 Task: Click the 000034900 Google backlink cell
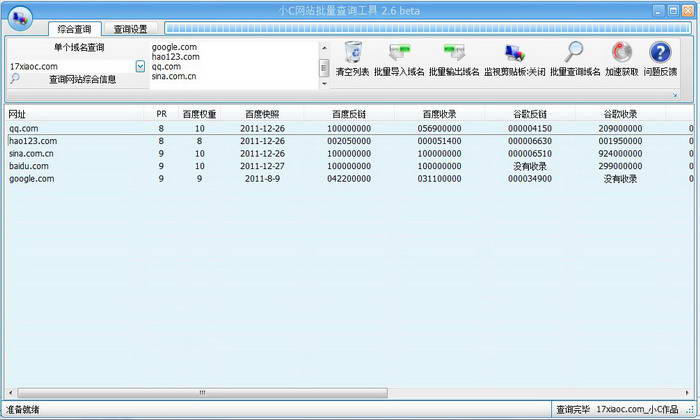click(x=529, y=179)
